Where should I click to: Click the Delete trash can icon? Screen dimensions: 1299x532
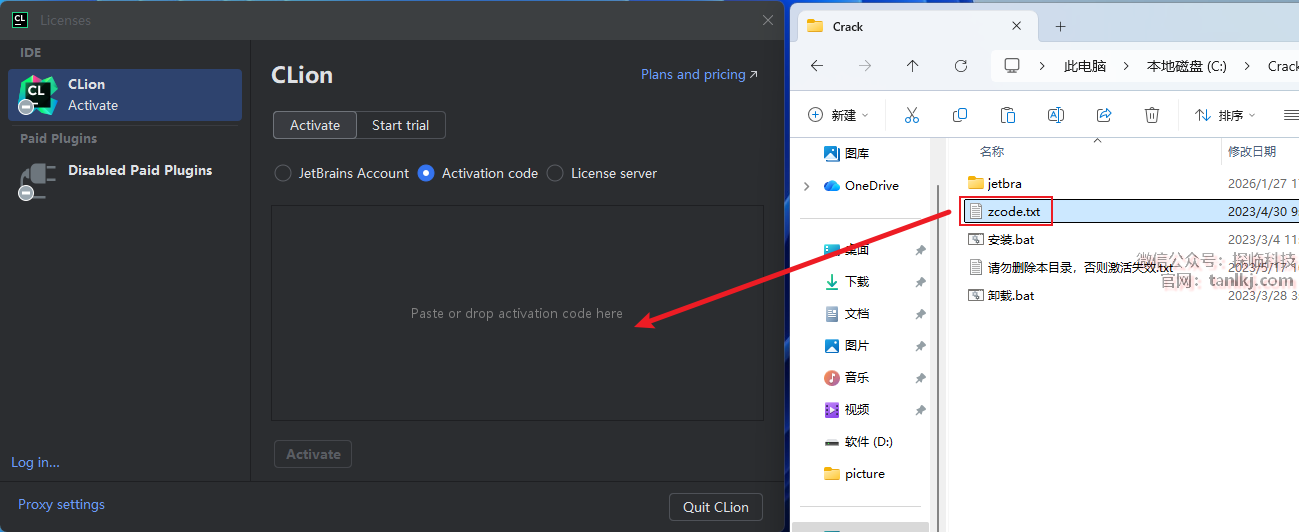coord(1152,115)
